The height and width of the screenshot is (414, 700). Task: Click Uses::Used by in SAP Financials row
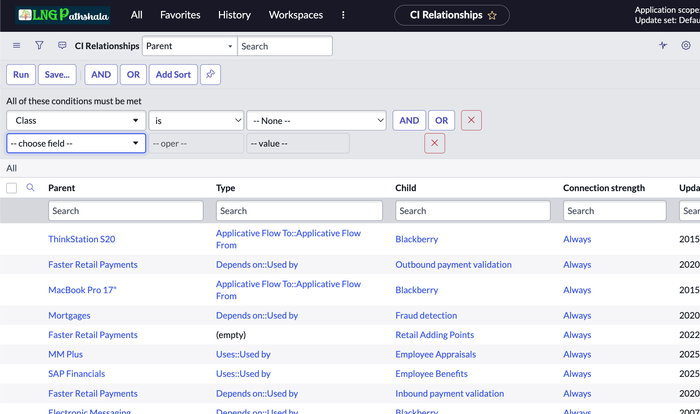(x=243, y=374)
